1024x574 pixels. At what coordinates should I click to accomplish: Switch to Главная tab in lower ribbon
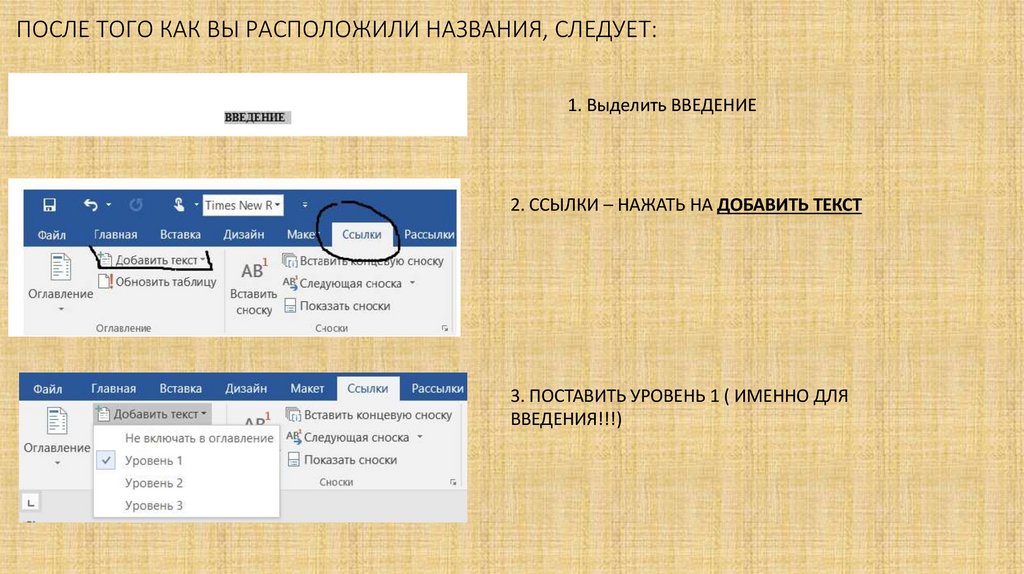(114, 389)
